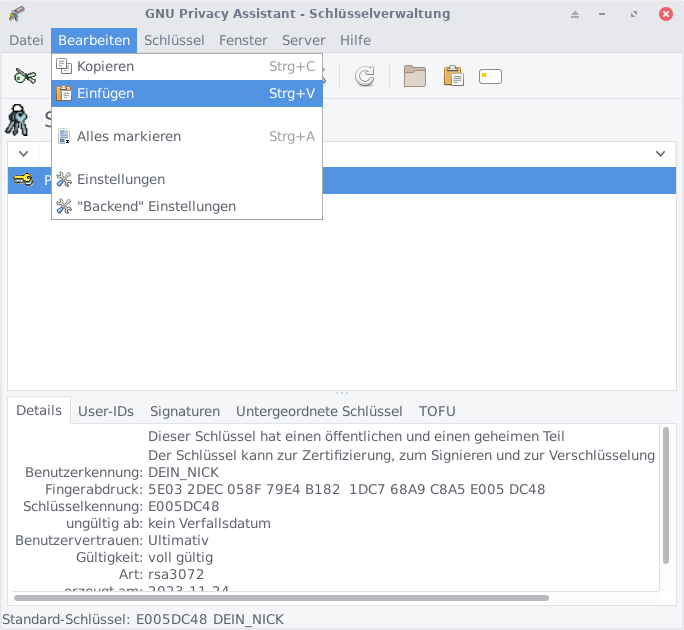684x630 pixels.
Task: Click the keyring icon beside the heading
Action: click(x=19, y=120)
